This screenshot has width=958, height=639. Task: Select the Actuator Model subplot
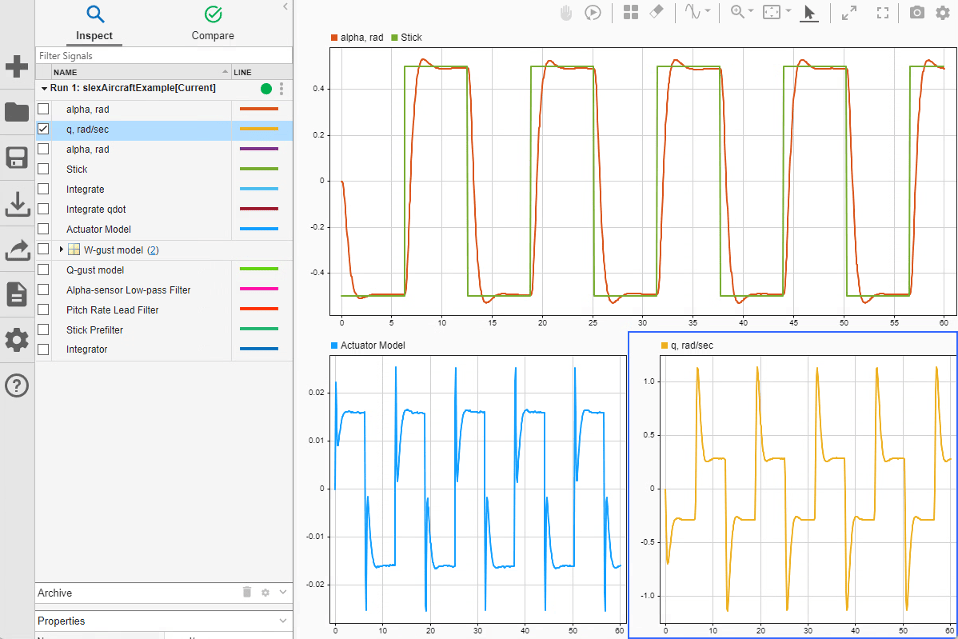(x=477, y=489)
